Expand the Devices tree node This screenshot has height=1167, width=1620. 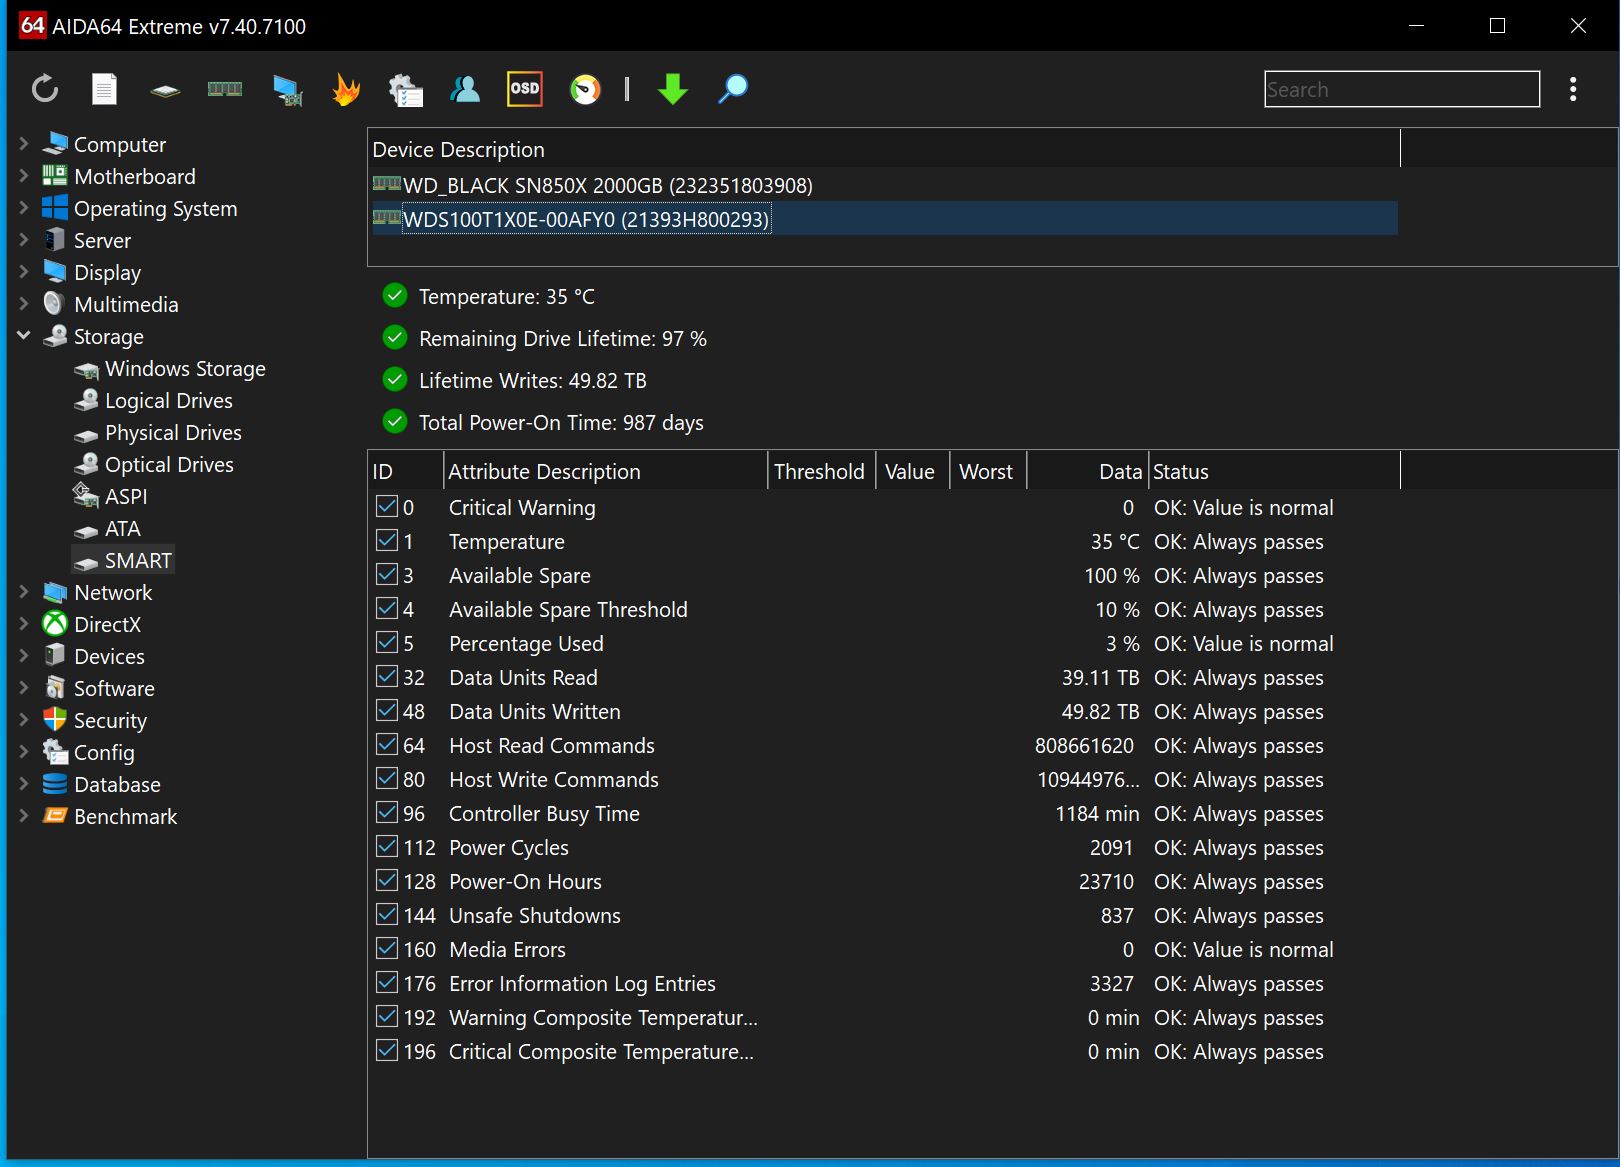(24, 656)
